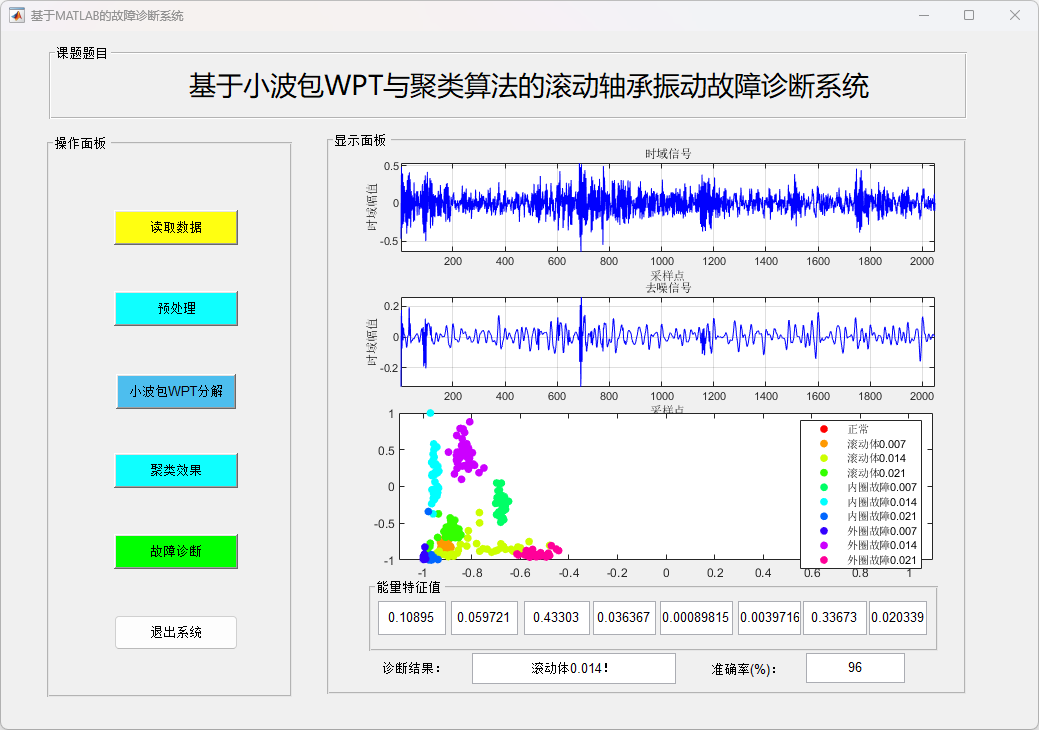Click the energy field with 0.33673

point(834,618)
